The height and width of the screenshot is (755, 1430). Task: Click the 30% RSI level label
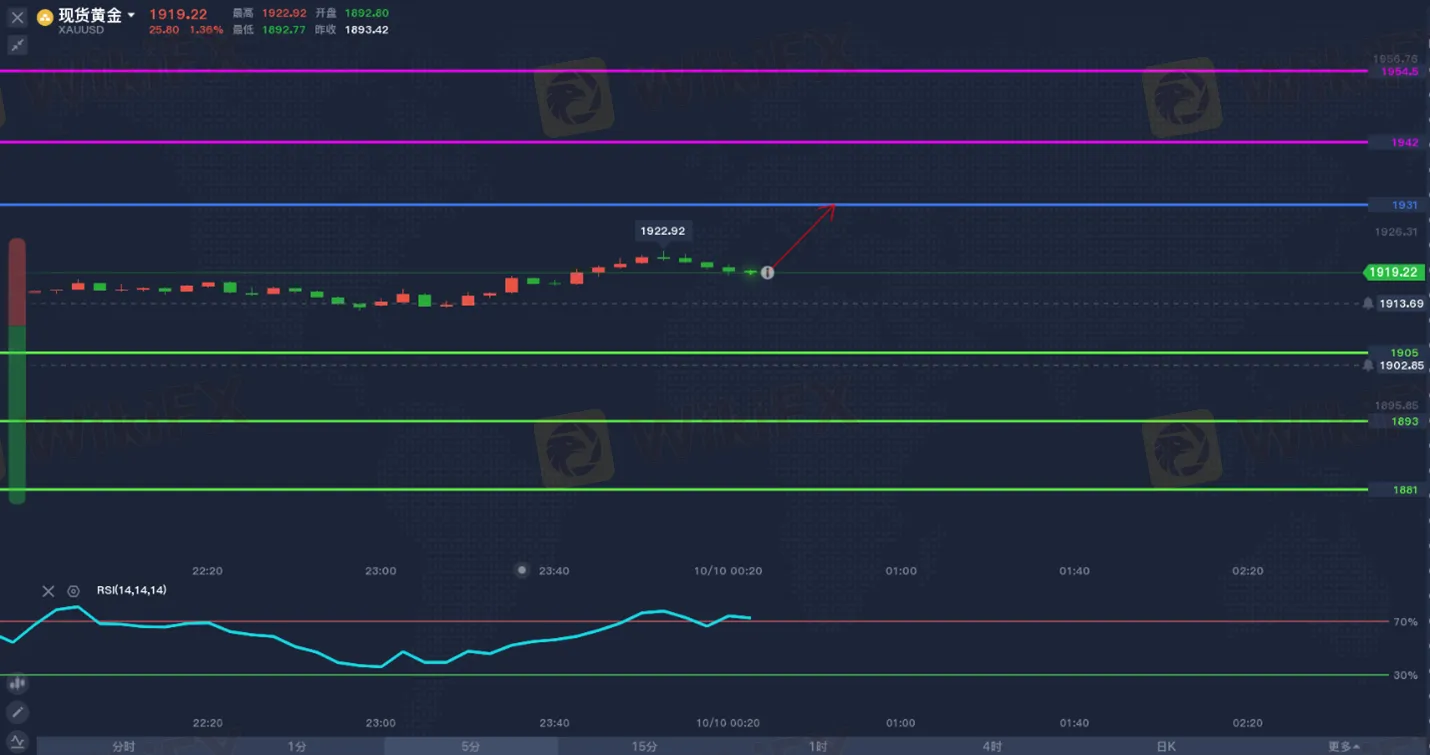click(1405, 676)
